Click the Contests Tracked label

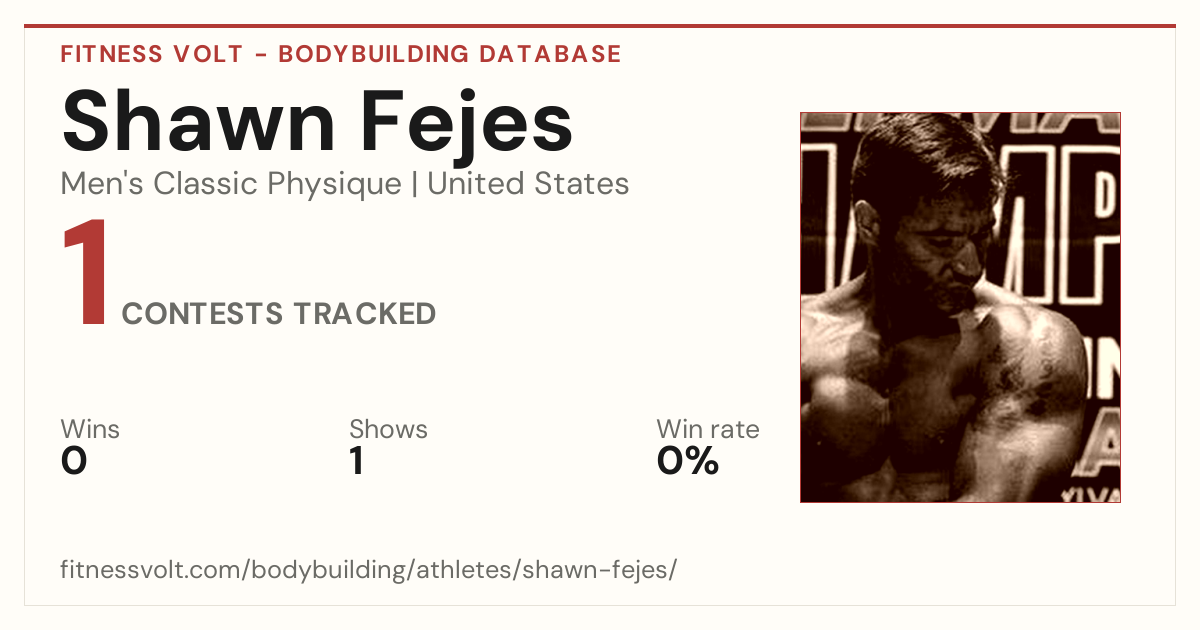pos(279,314)
